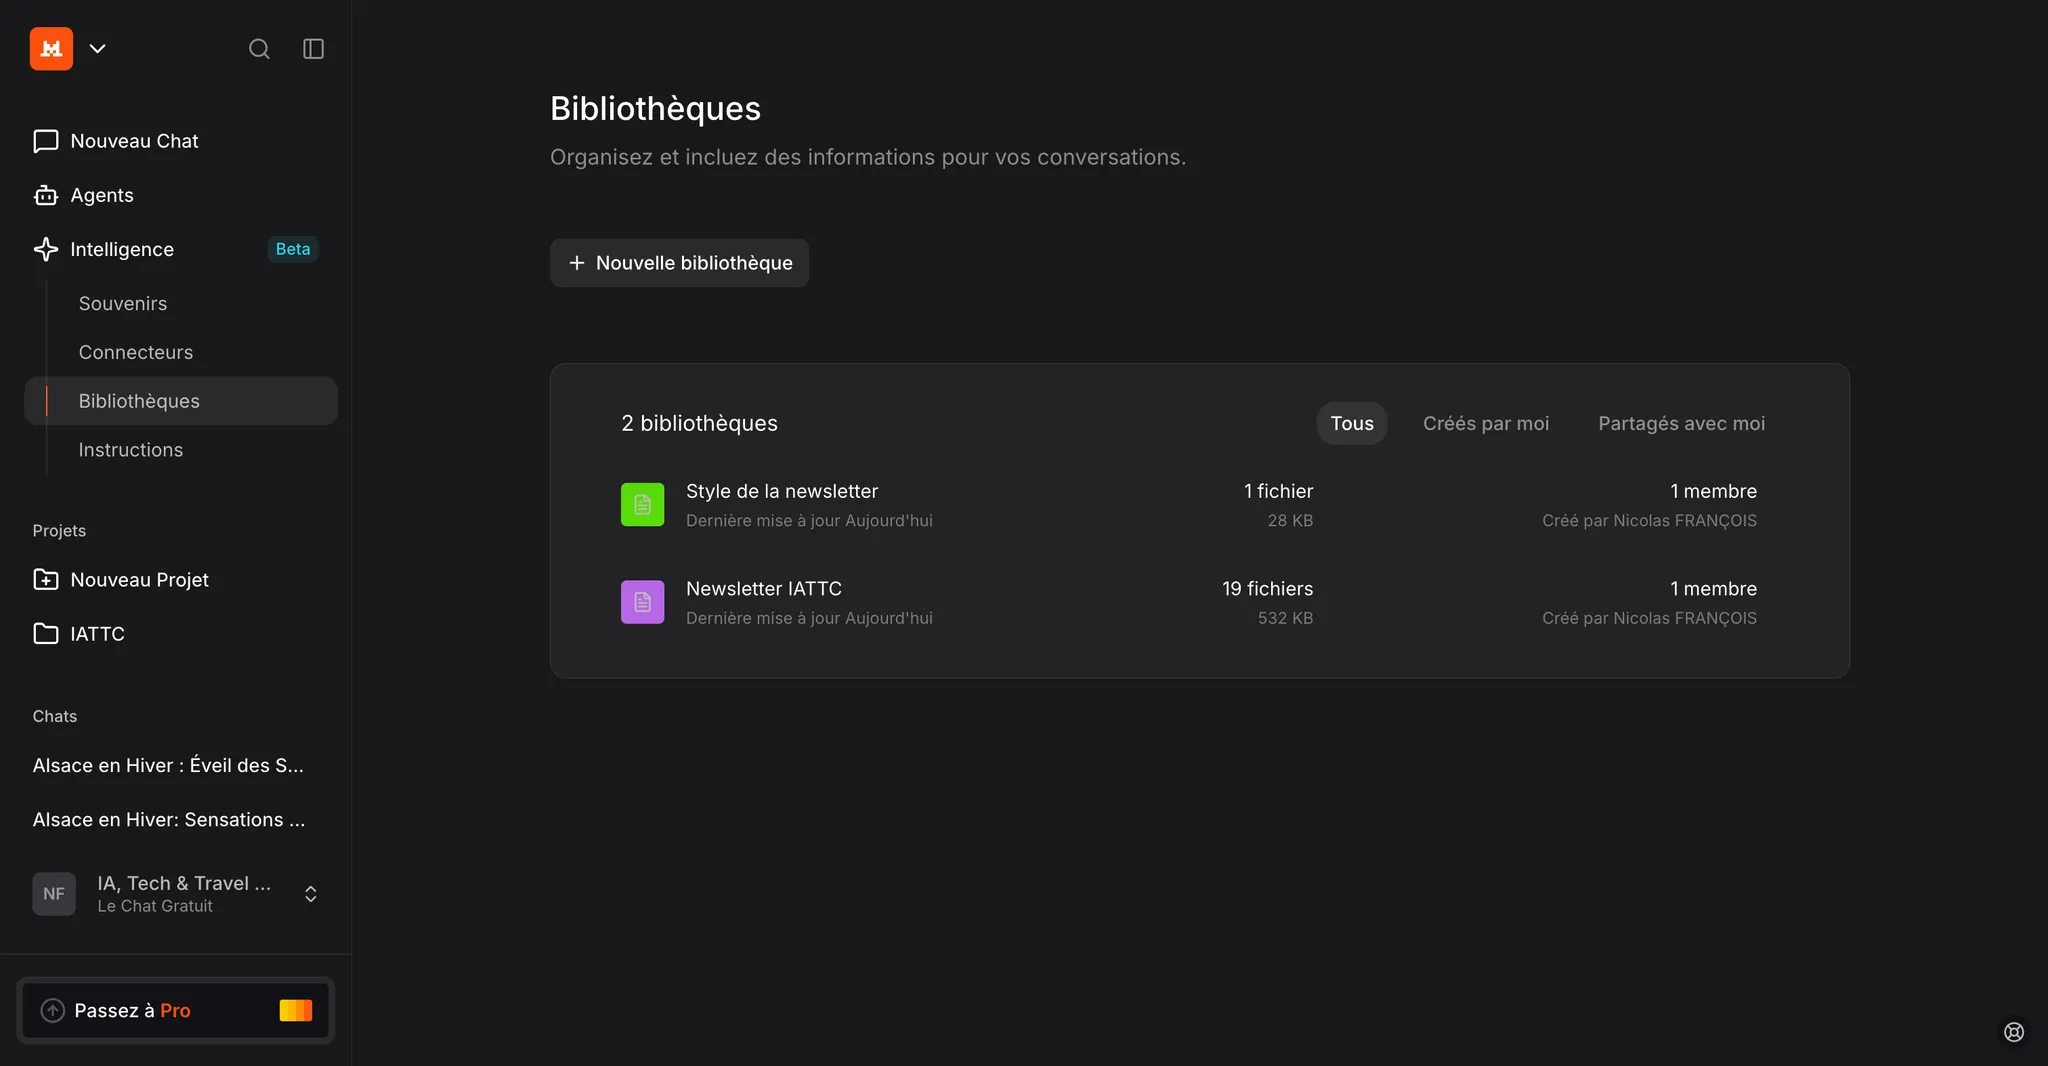Start a Nouveau Chat
The image size is (2048, 1066).
134,141
